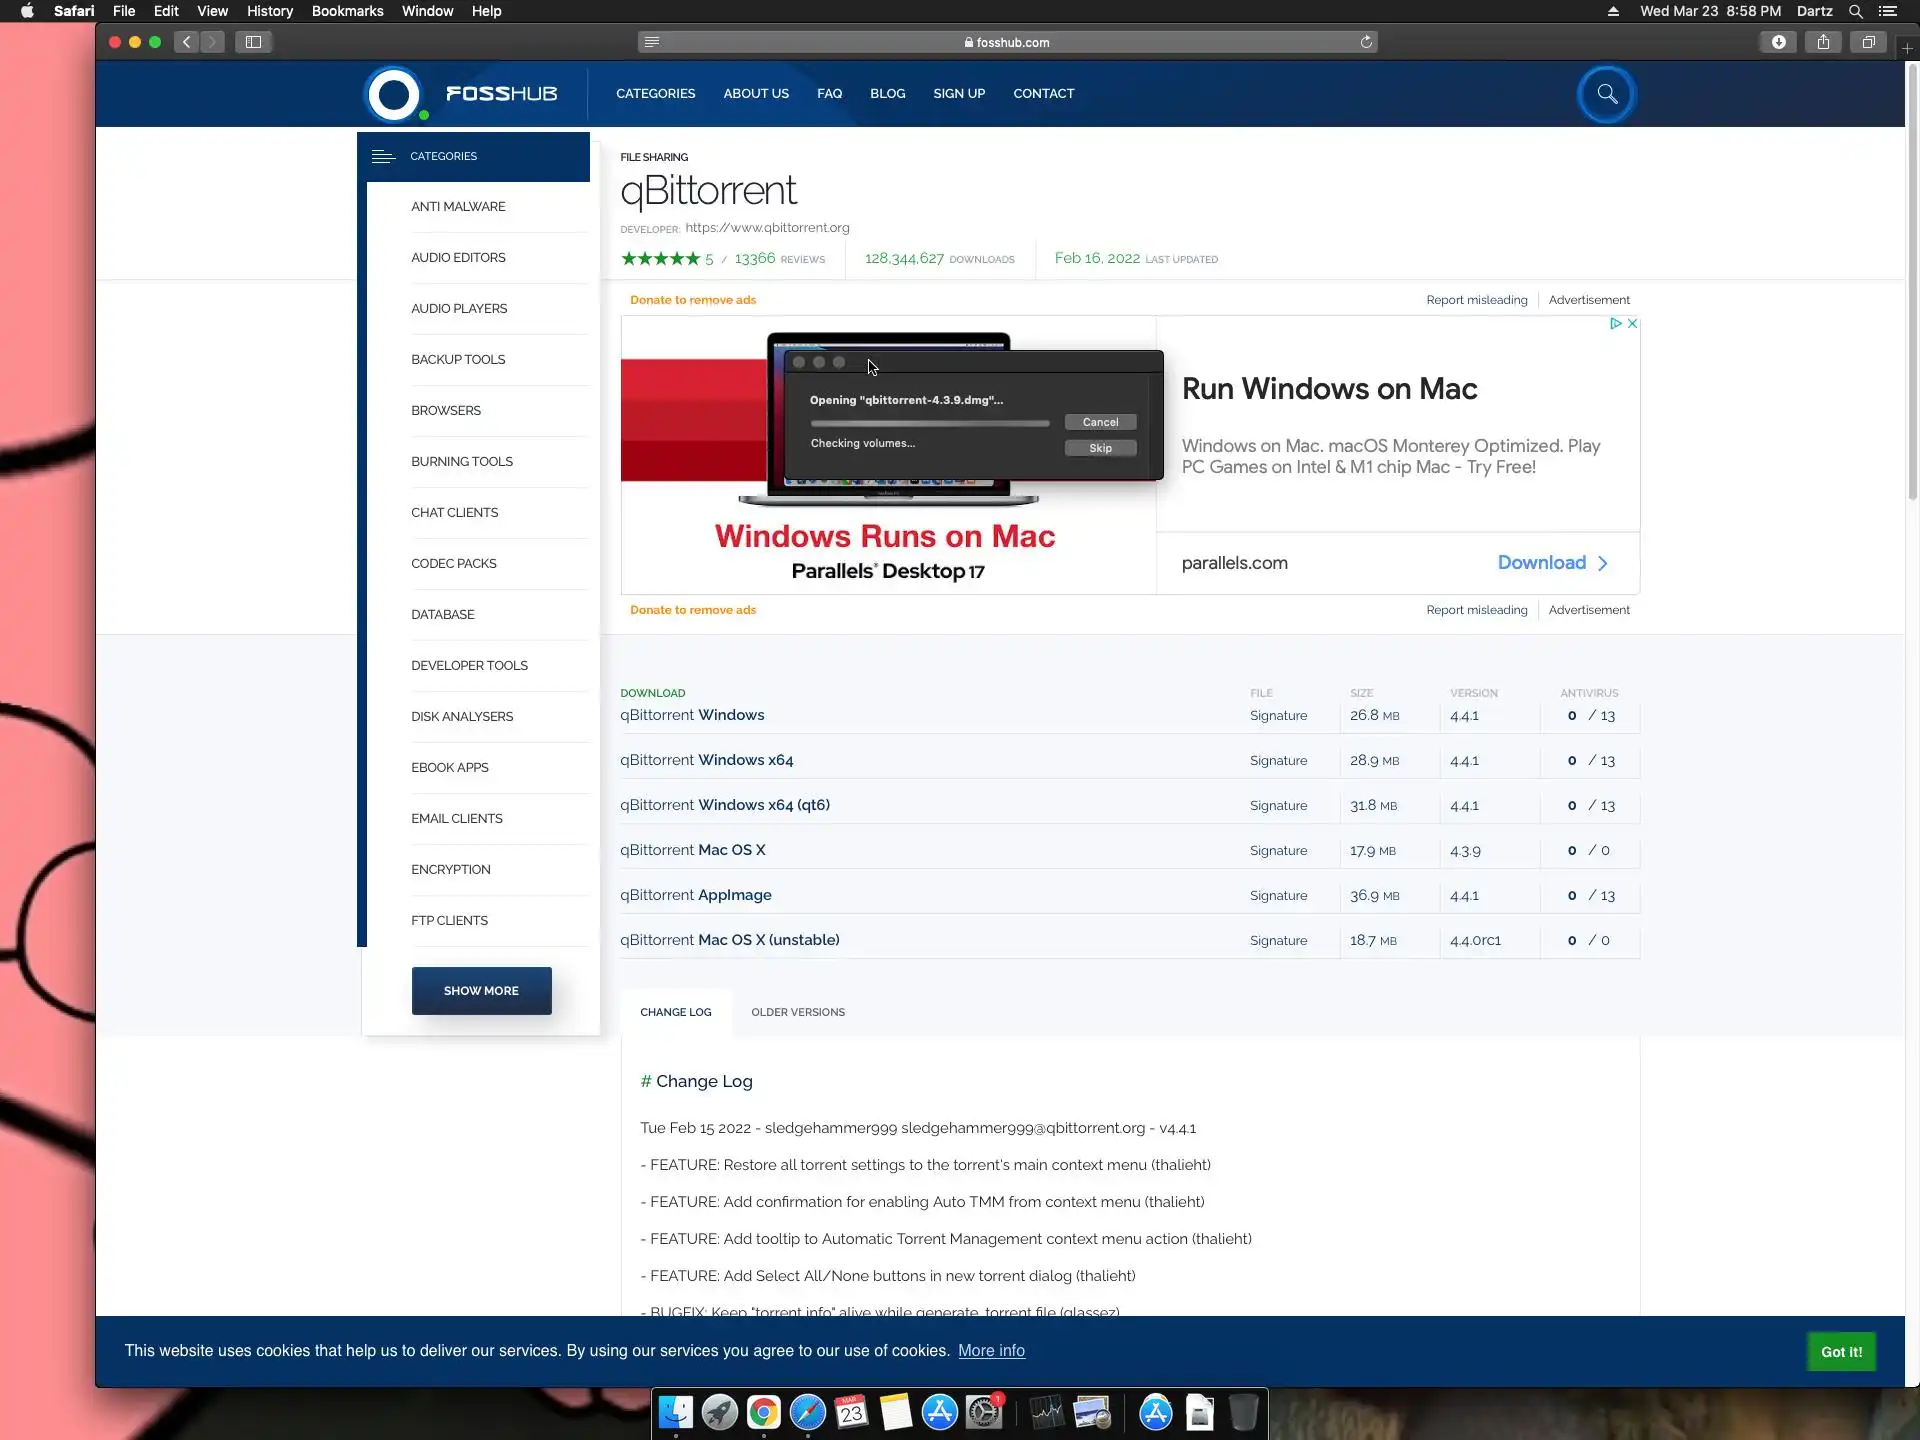Close the Parallels ad with X icon
Image resolution: width=1920 pixels, height=1440 pixels.
pos(1632,324)
